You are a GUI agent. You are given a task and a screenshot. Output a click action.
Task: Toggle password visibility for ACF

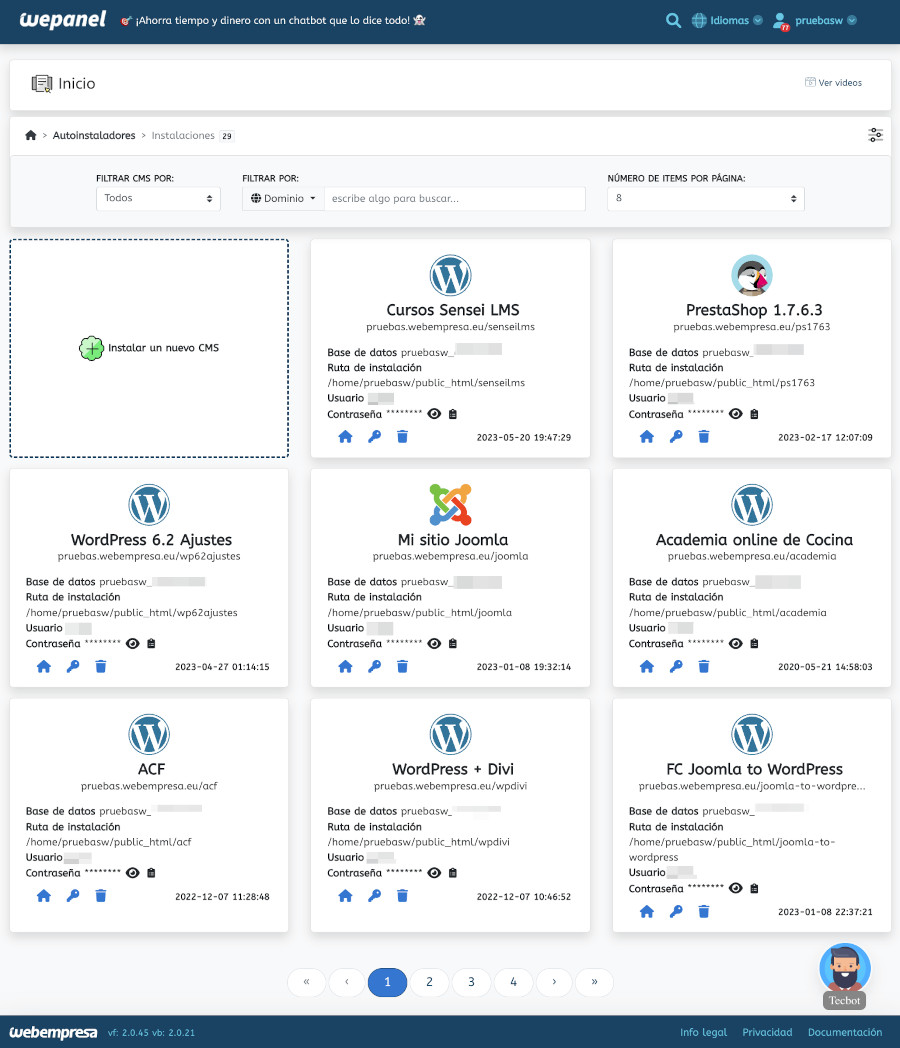[x=133, y=873]
